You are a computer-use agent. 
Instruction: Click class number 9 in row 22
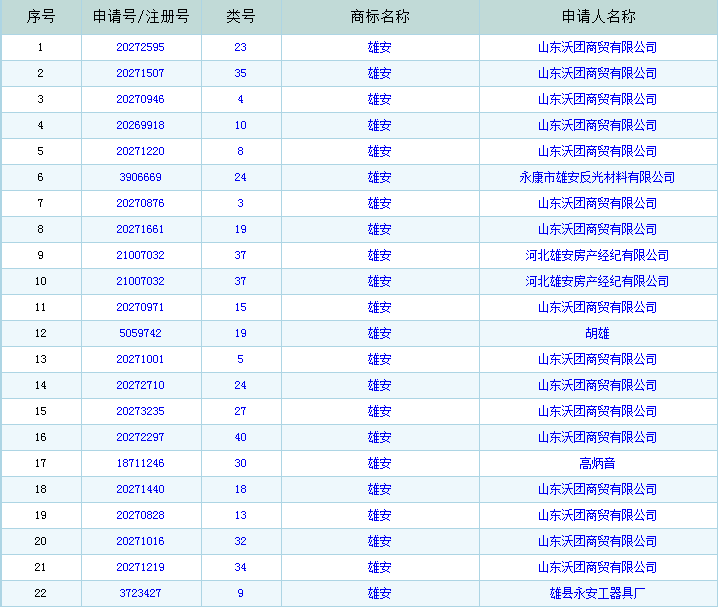(240, 593)
